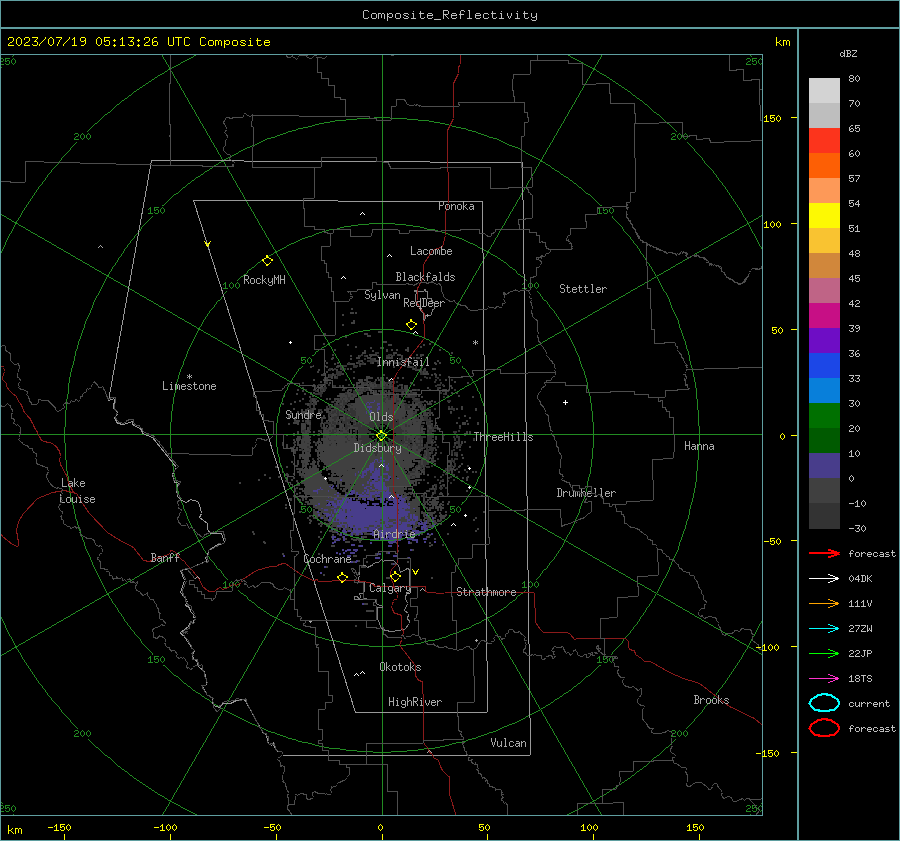Select the orange 57-60 dBZ color swatch
This screenshot has height=841, width=900.
[824, 166]
